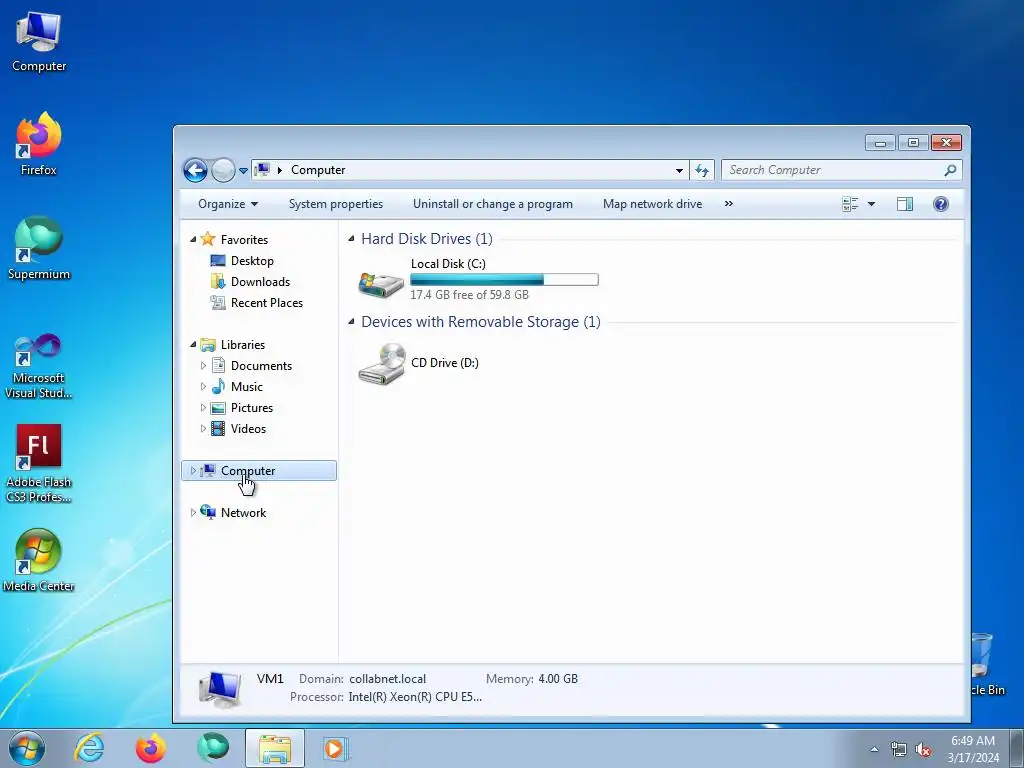The width and height of the screenshot is (1024, 768).
Task: Open the Windows Start menu orb
Action: [x=27, y=748]
